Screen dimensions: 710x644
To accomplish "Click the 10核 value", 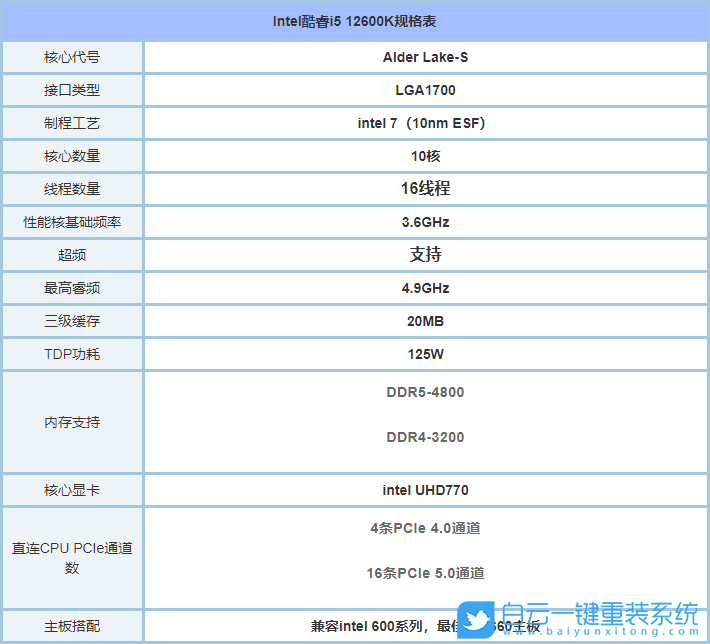I will (x=425, y=156).
